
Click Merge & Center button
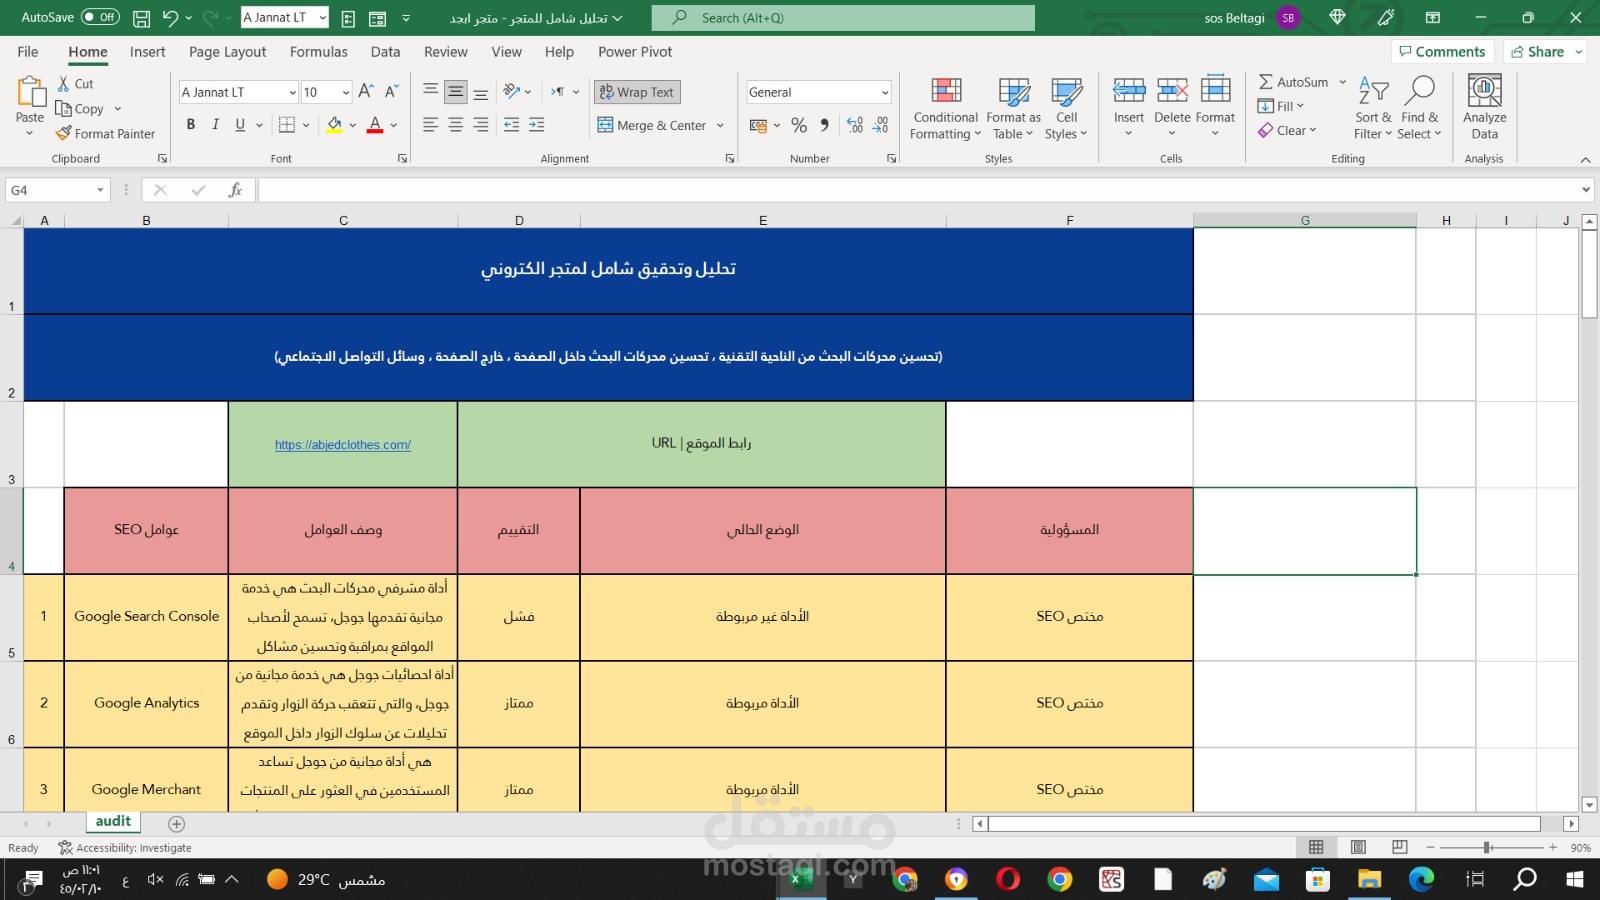tap(652, 125)
